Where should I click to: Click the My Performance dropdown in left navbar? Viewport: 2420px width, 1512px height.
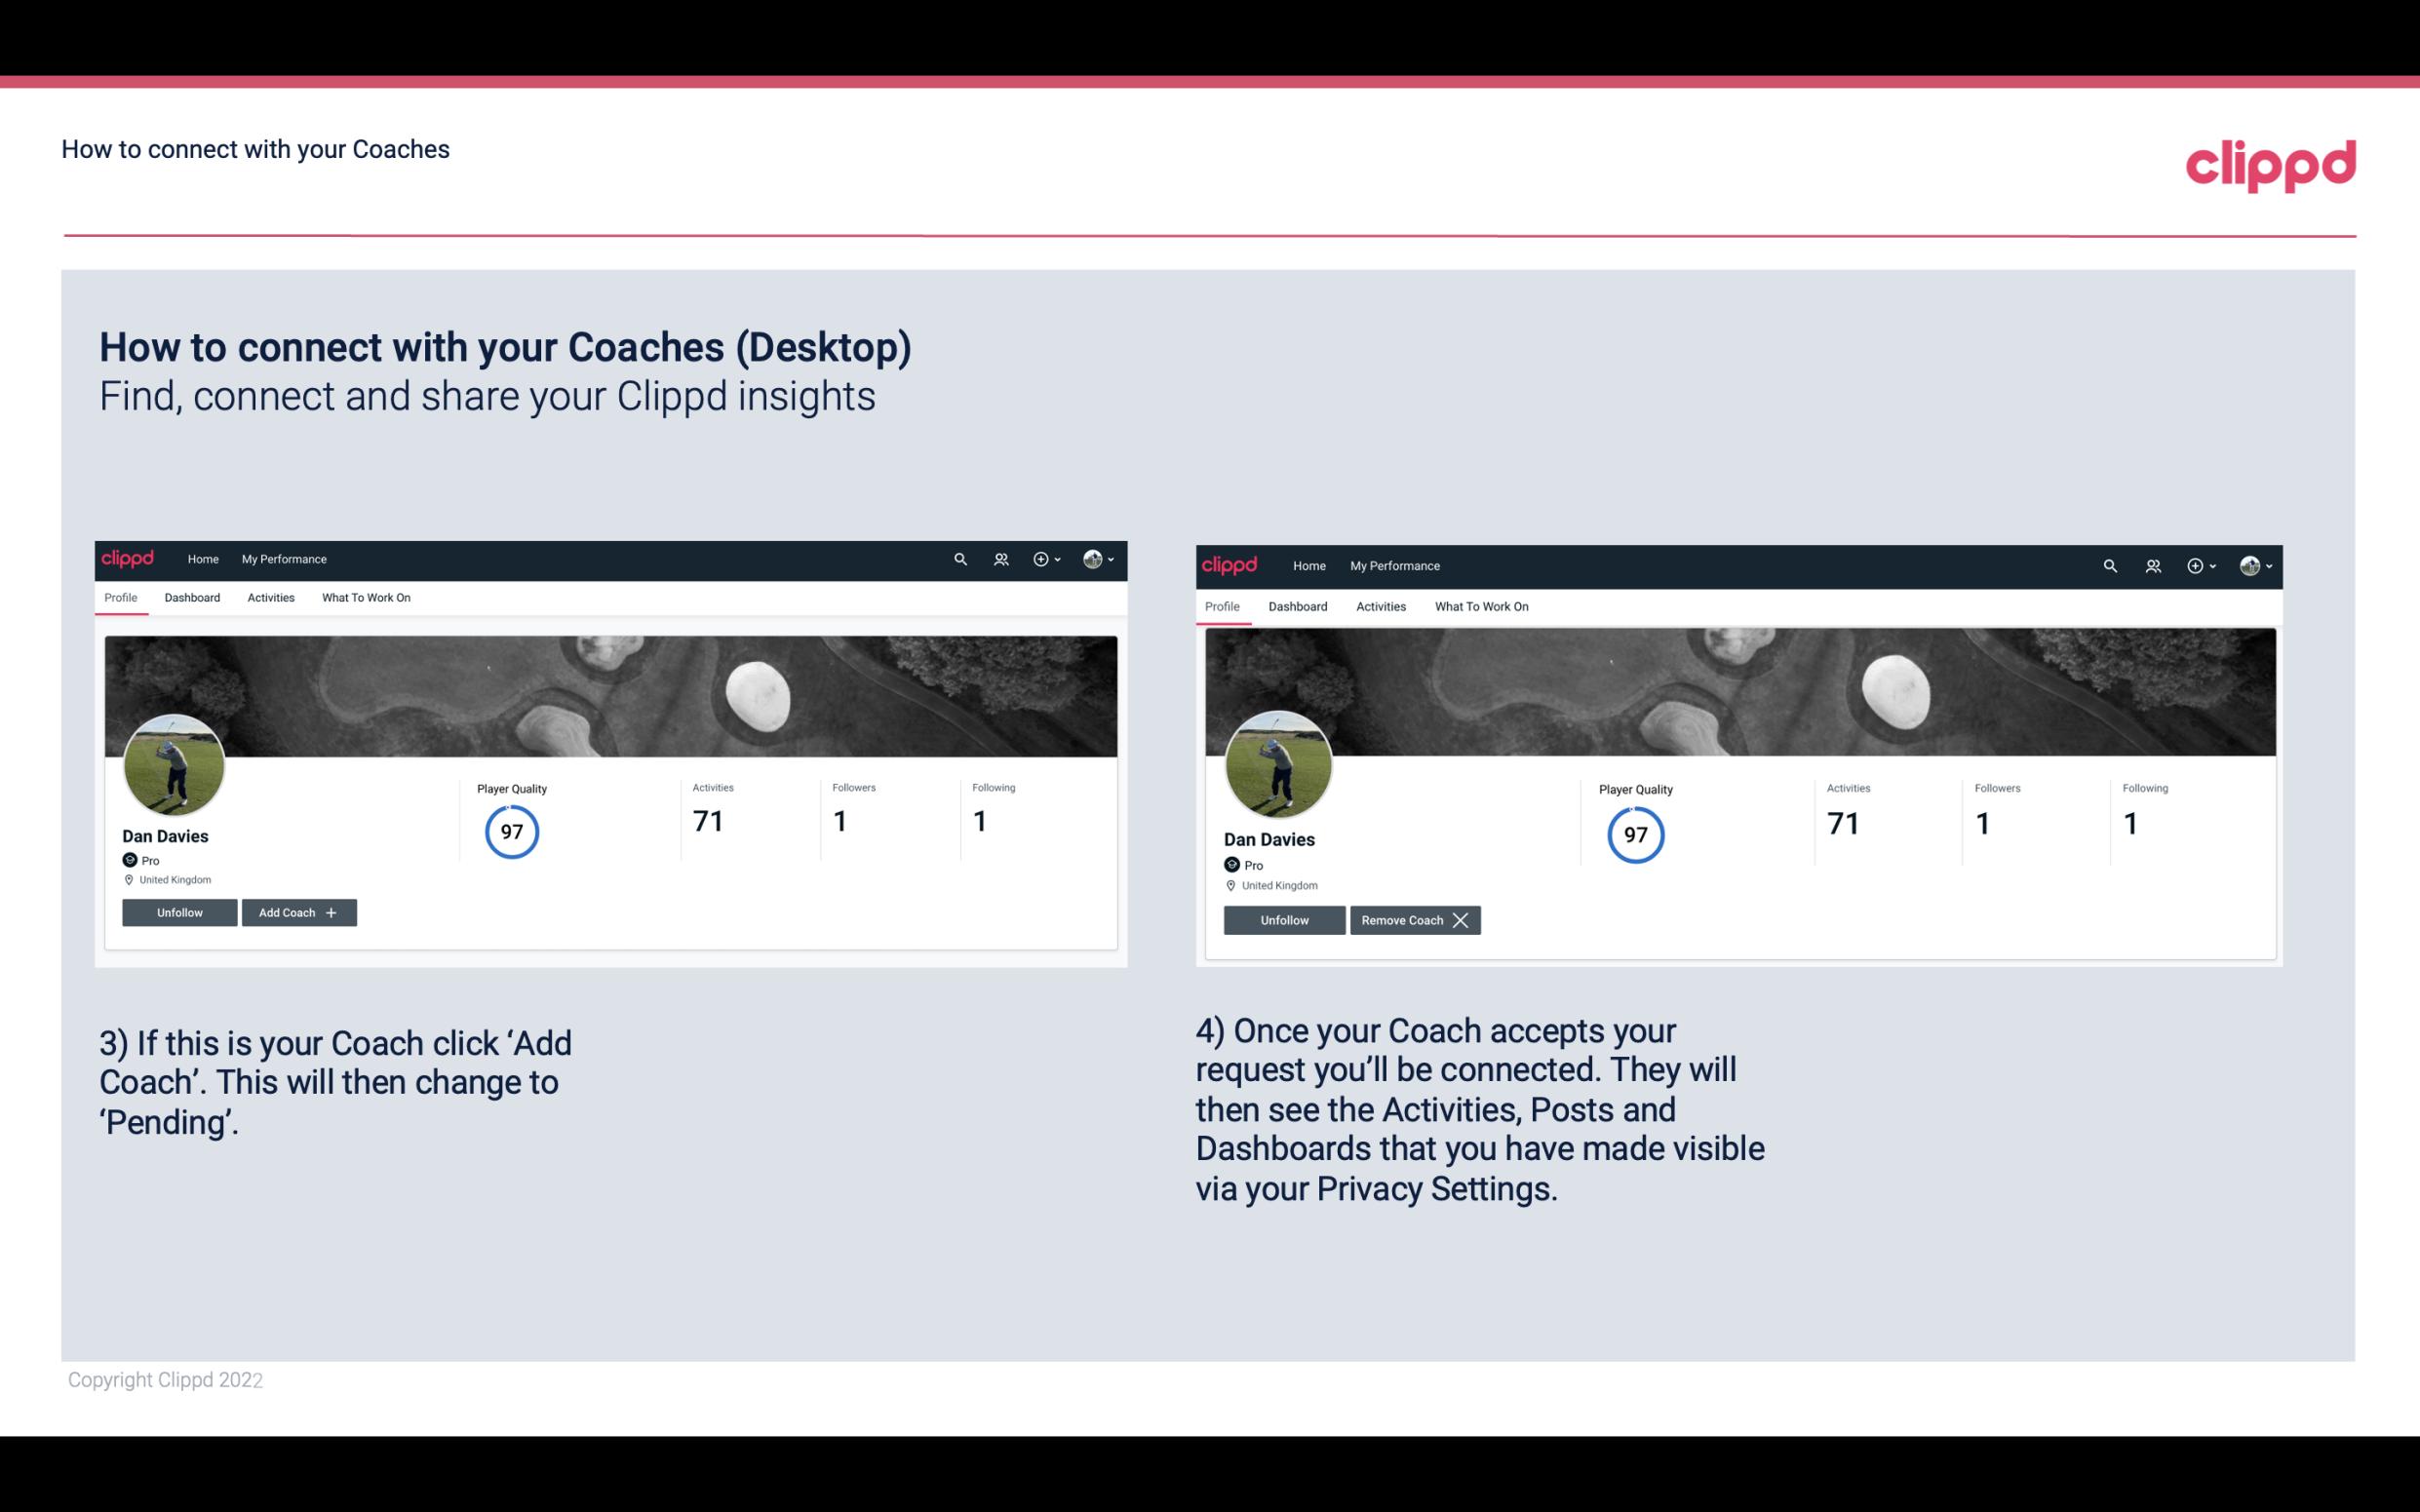(x=282, y=560)
